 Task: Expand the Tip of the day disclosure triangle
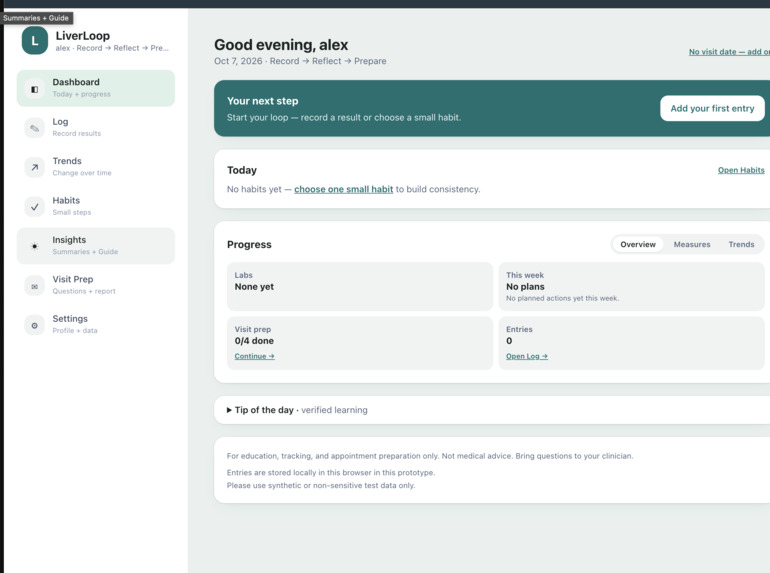[x=229, y=410]
